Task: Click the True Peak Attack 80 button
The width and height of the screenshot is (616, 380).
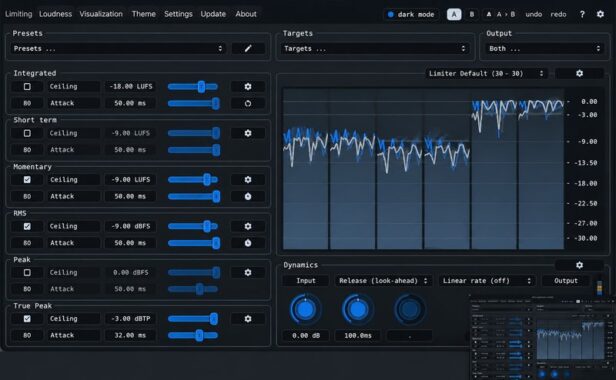Action: (27, 336)
